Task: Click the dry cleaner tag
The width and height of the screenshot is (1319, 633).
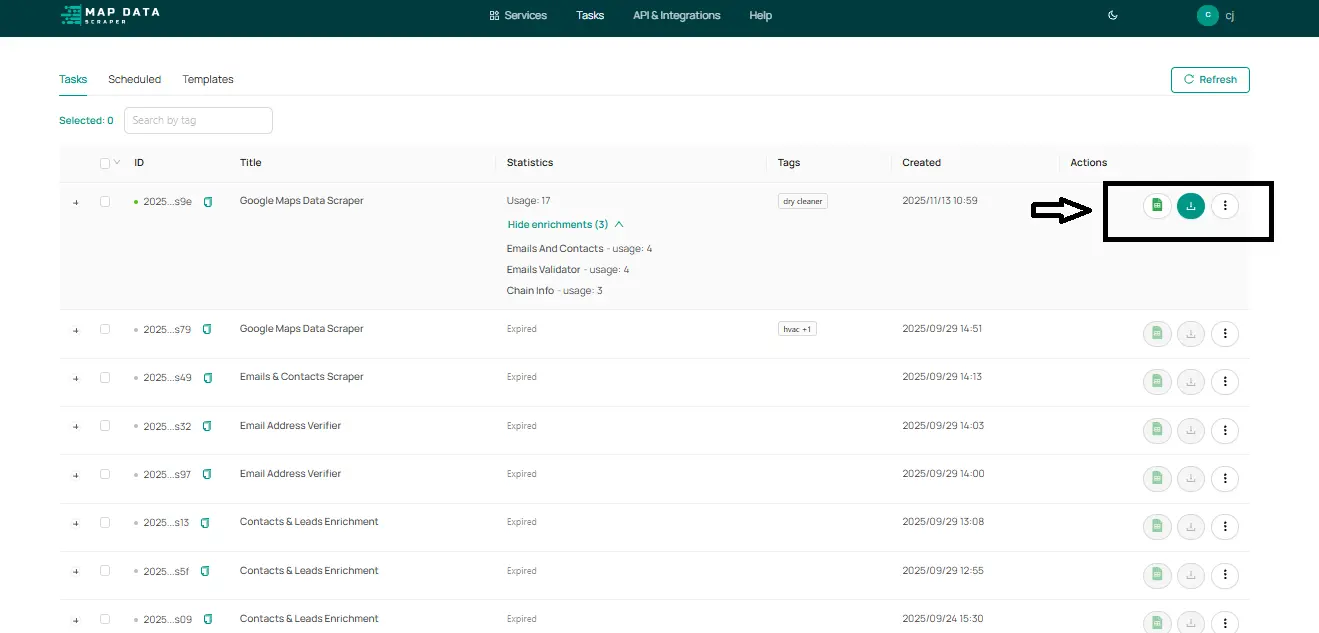Action: click(x=802, y=201)
